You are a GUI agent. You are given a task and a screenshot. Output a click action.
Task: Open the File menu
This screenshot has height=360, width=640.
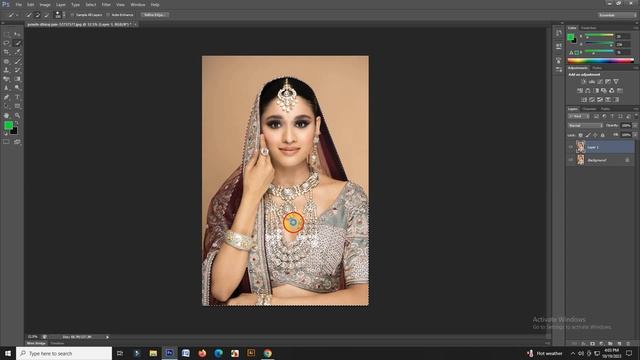tap(18, 4)
